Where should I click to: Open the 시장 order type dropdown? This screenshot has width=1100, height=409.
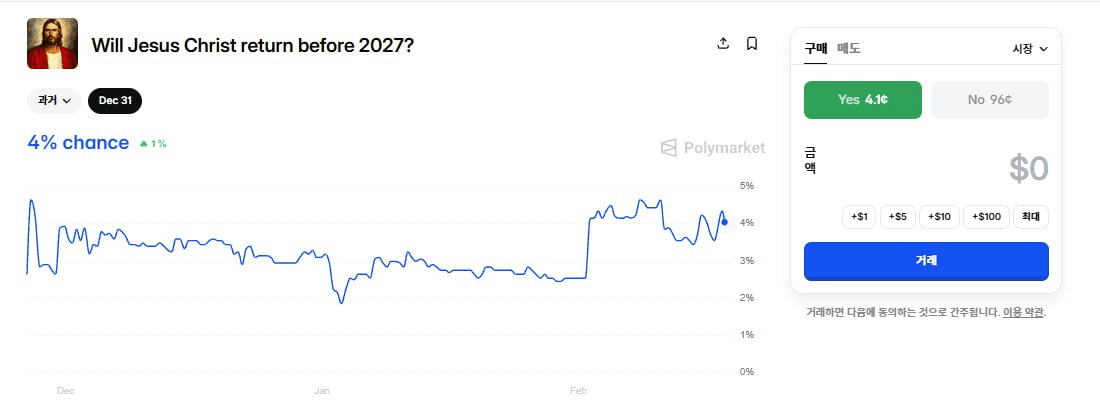(x=1030, y=48)
